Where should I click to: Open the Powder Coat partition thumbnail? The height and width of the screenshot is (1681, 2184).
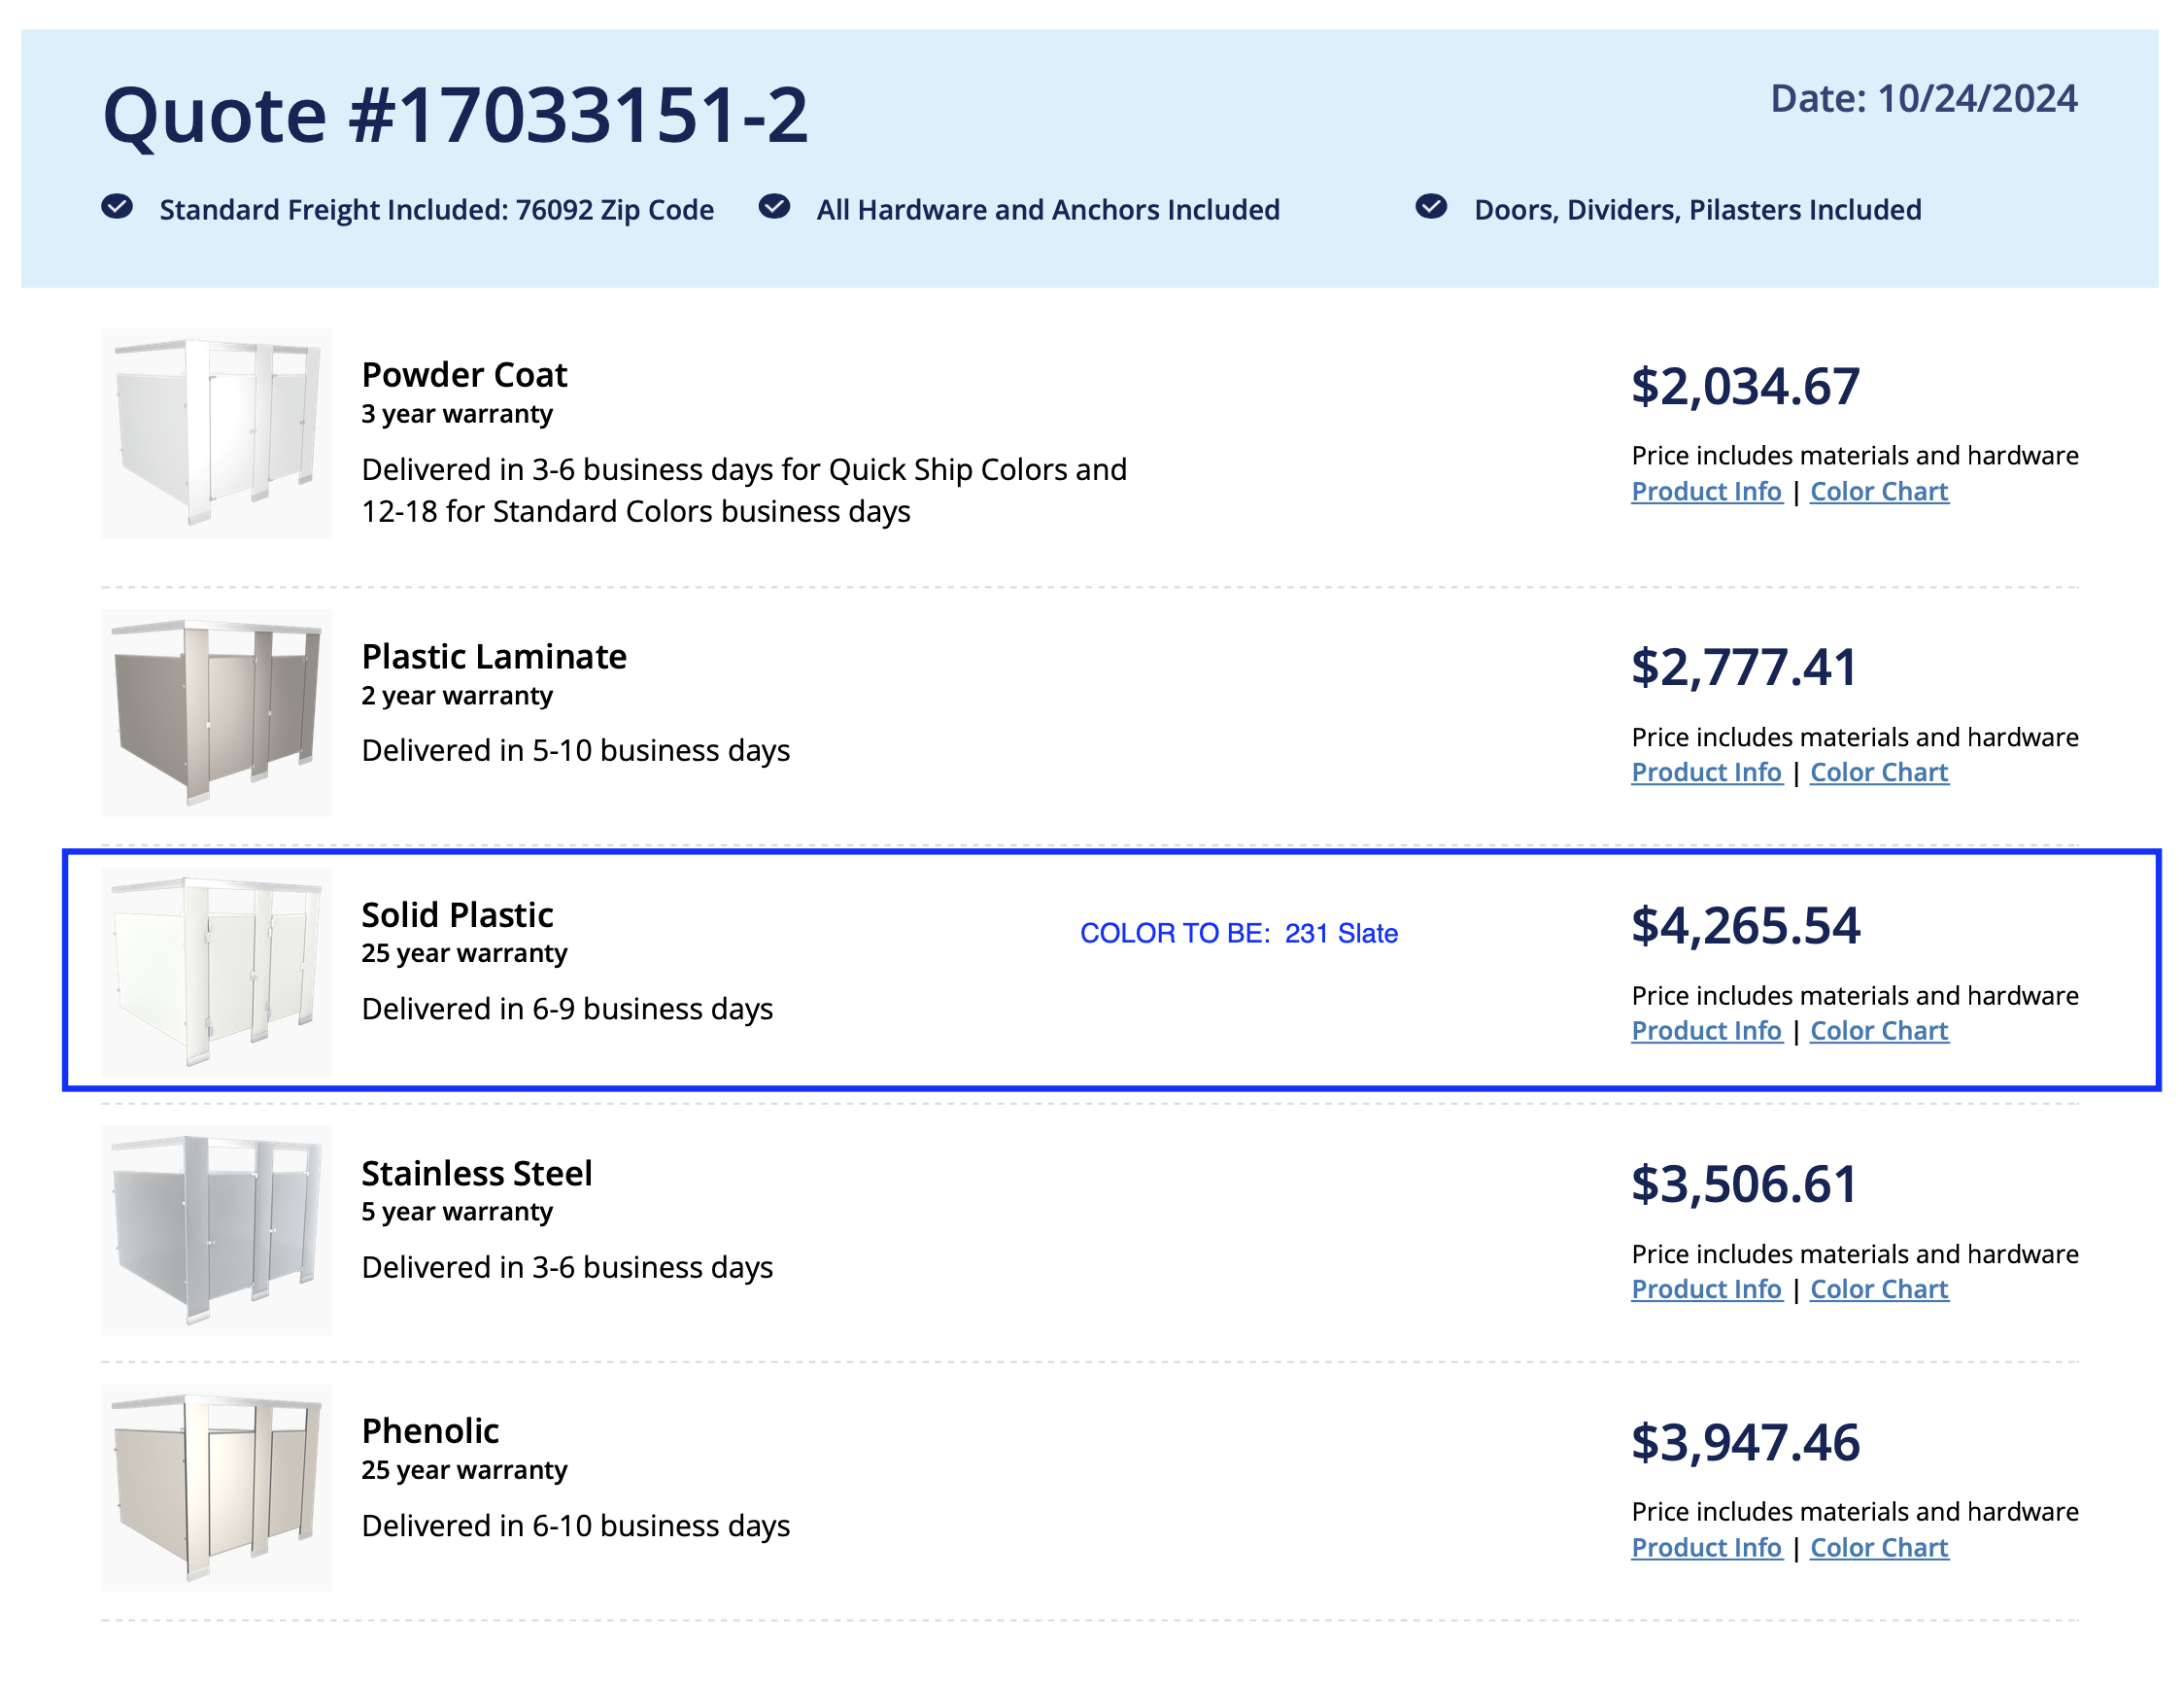pyautogui.click(x=216, y=433)
